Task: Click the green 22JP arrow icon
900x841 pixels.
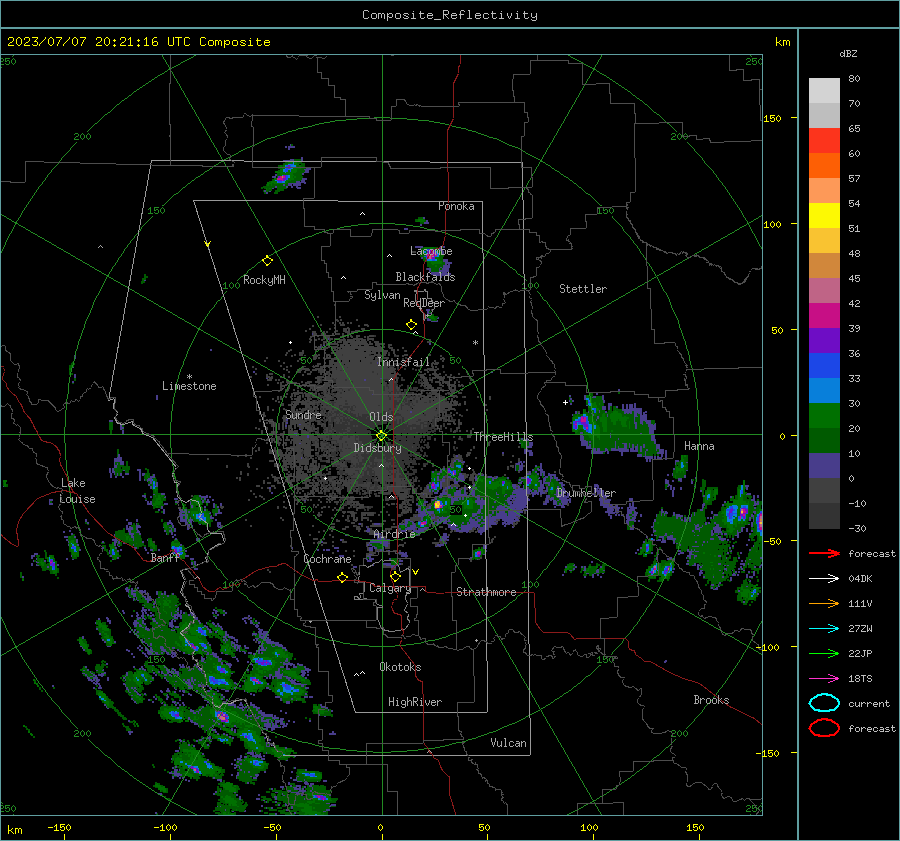Action: pyautogui.click(x=824, y=653)
